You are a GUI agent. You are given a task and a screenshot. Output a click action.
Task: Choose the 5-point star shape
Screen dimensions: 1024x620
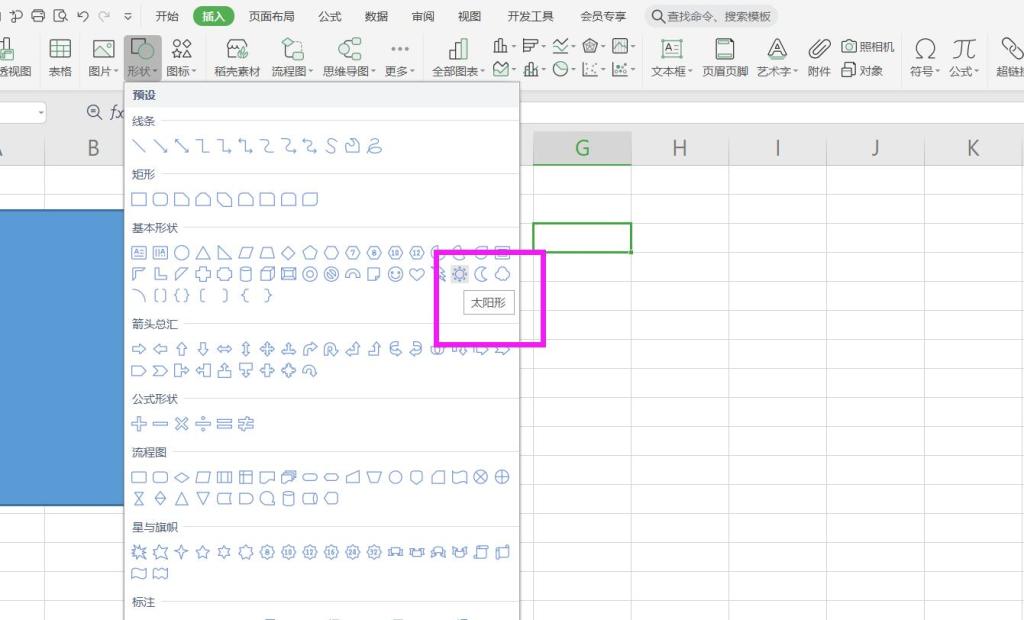[203, 552]
